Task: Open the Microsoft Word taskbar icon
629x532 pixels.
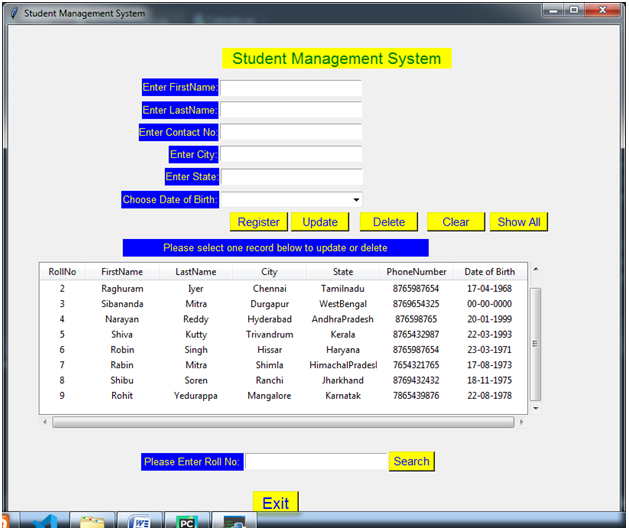Action: pos(139,521)
